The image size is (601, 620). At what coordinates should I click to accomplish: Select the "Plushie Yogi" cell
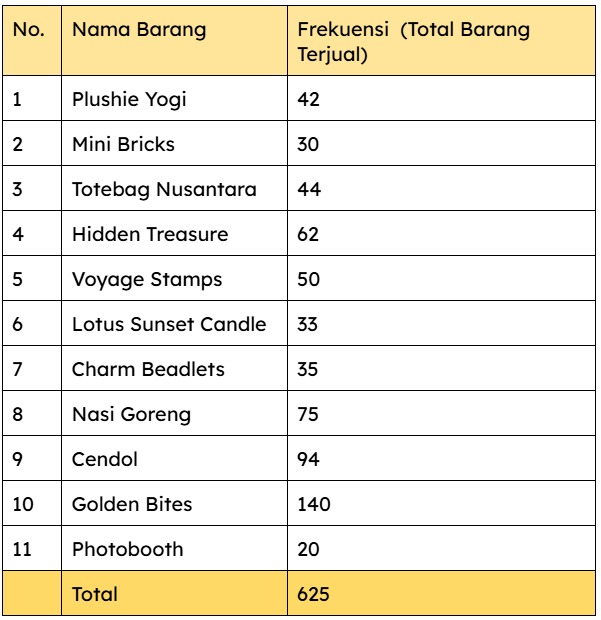pos(129,99)
